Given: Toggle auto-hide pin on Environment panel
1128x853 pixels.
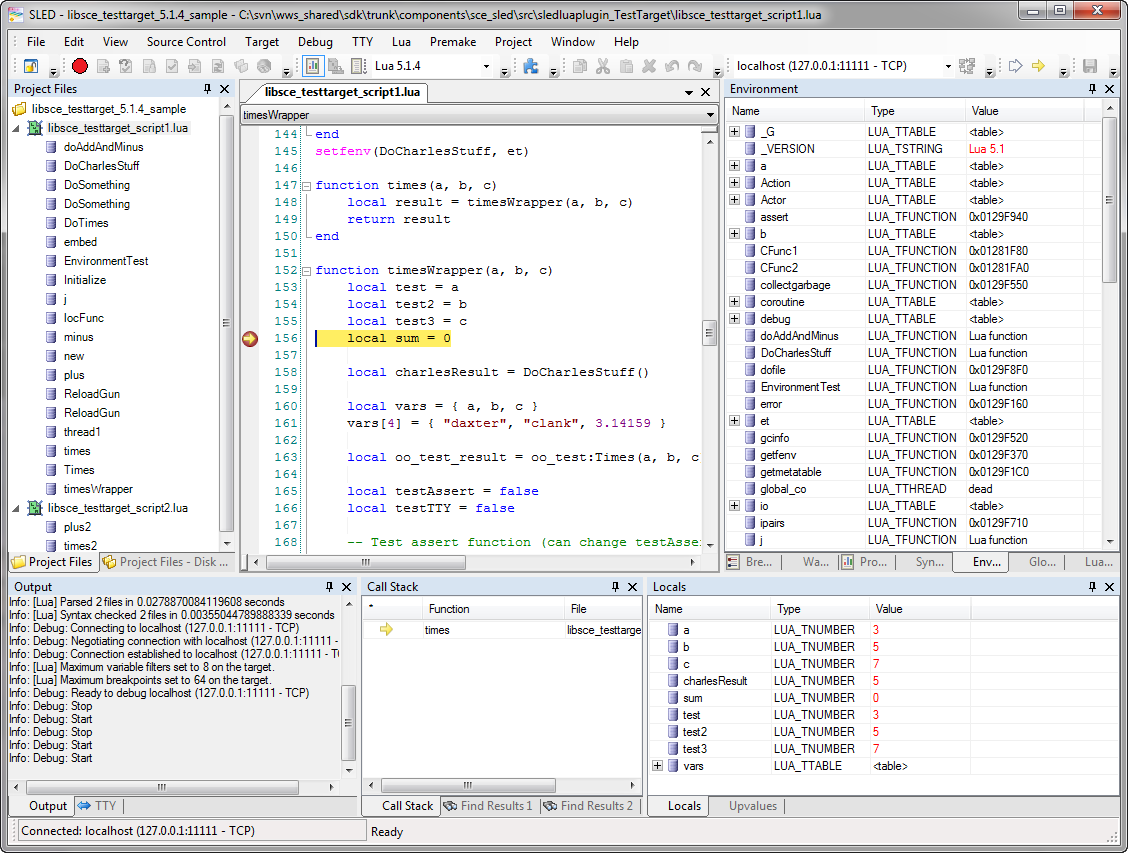Looking at the screenshot, I should coord(1093,89).
